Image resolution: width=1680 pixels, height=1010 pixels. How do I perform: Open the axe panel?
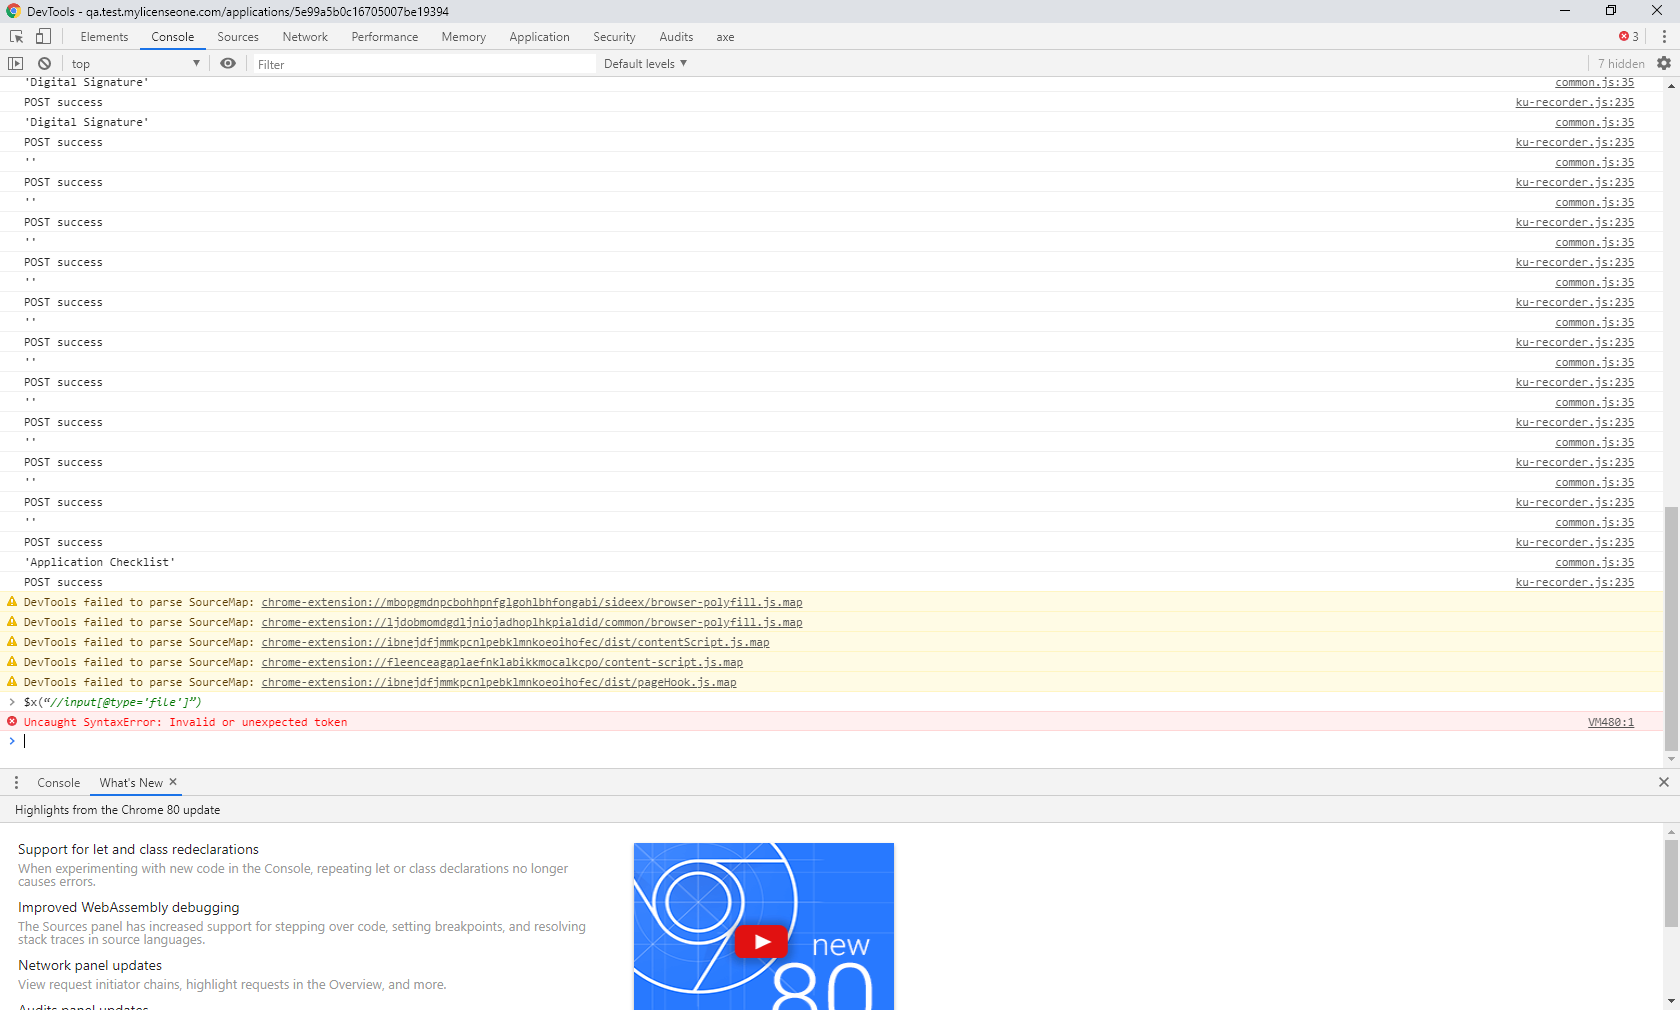724,36
